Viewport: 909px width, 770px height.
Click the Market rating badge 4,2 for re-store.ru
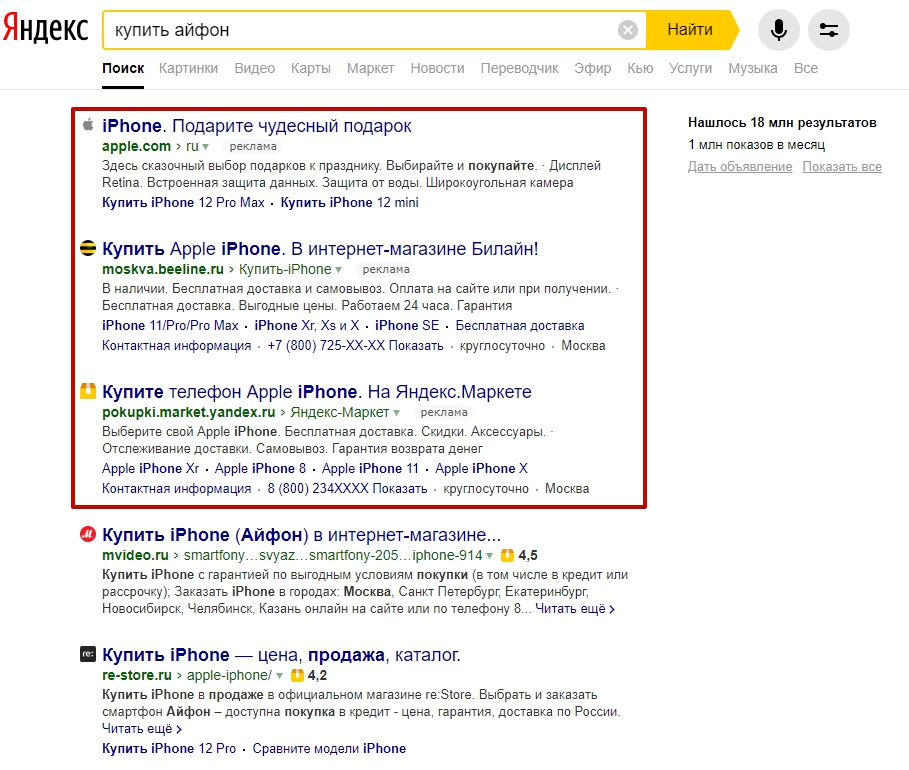tap(308, 675)
